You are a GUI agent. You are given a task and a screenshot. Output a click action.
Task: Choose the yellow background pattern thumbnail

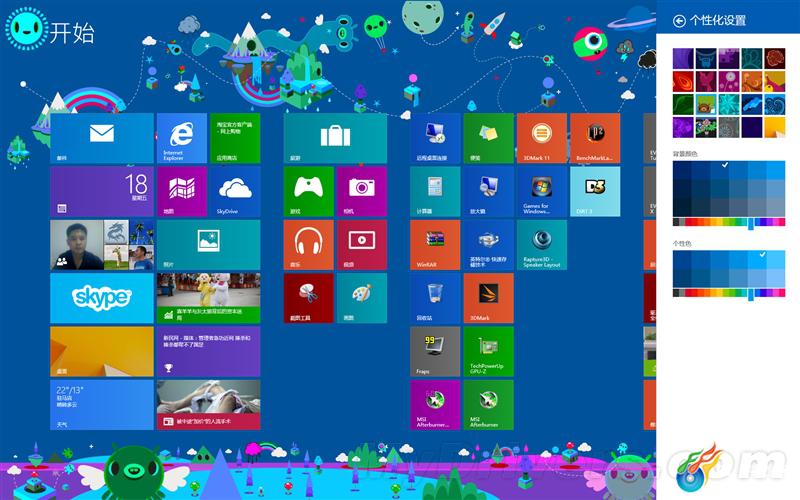[x=774, y=128]
